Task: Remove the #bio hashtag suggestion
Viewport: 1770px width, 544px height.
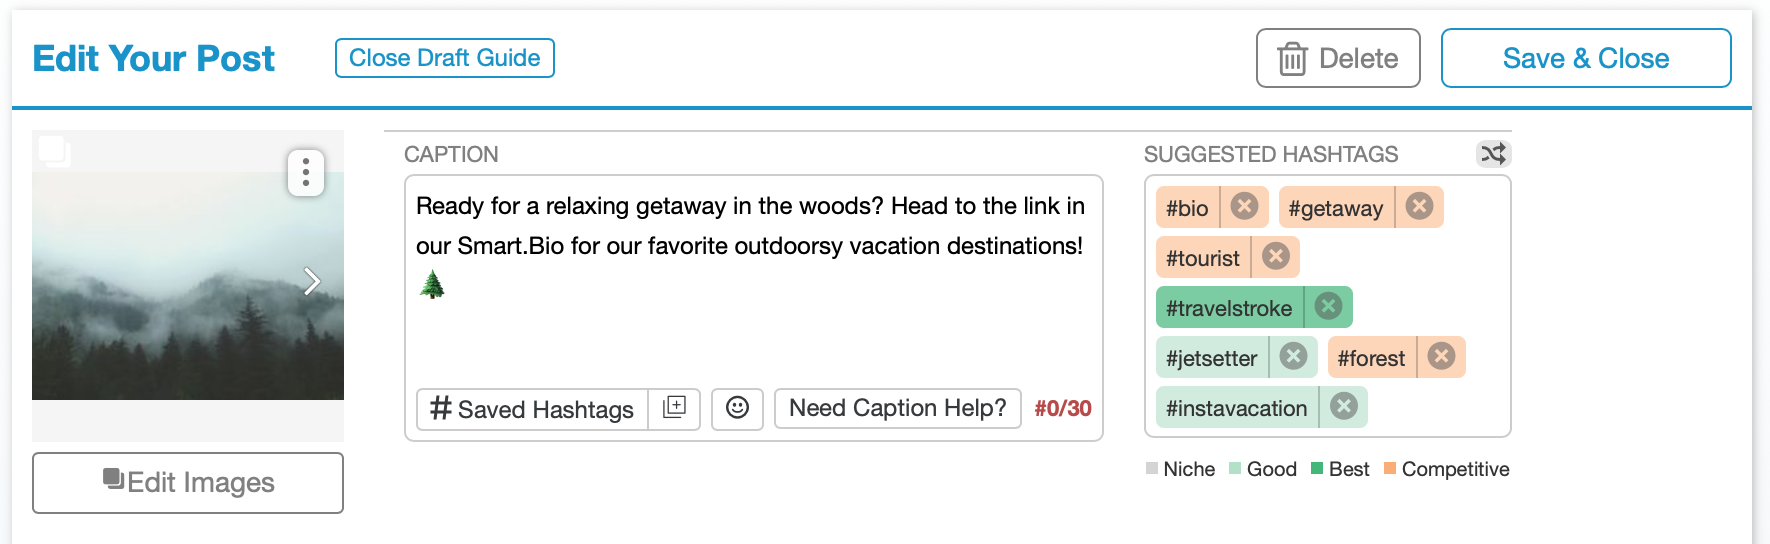Action: tap(1244, 207)
